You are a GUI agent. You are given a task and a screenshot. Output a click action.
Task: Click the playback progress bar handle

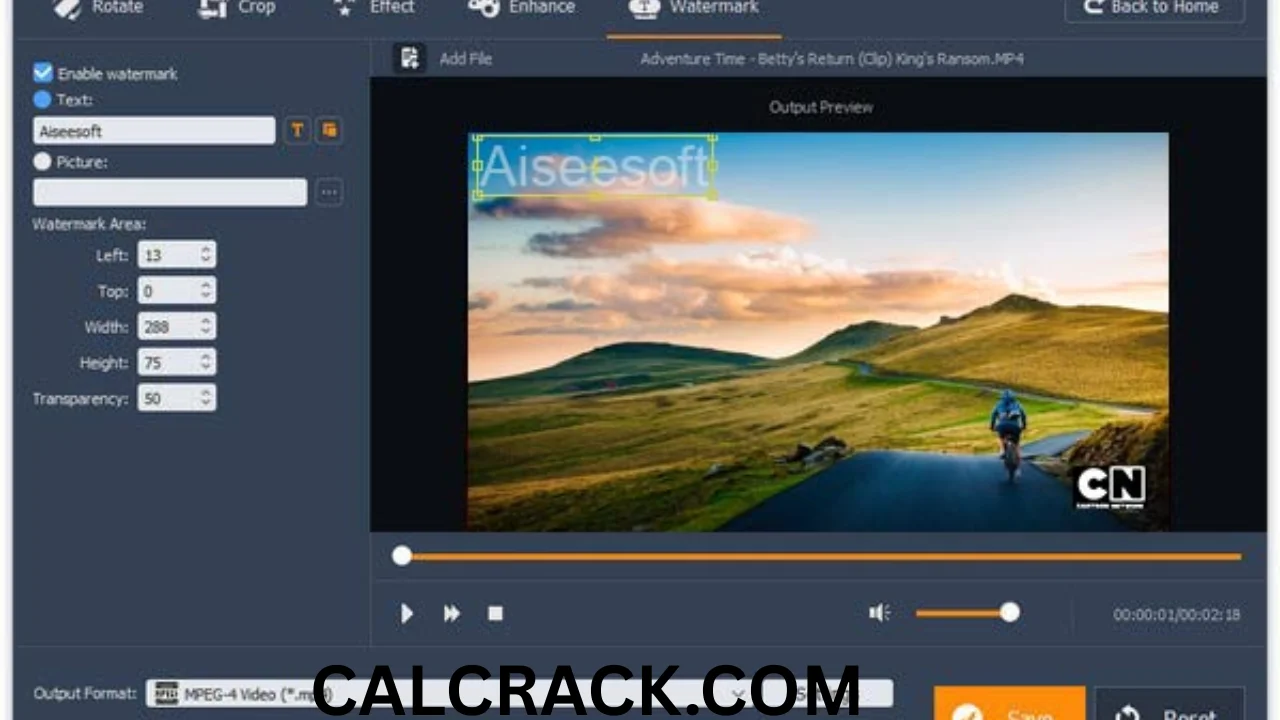[402, 556]
